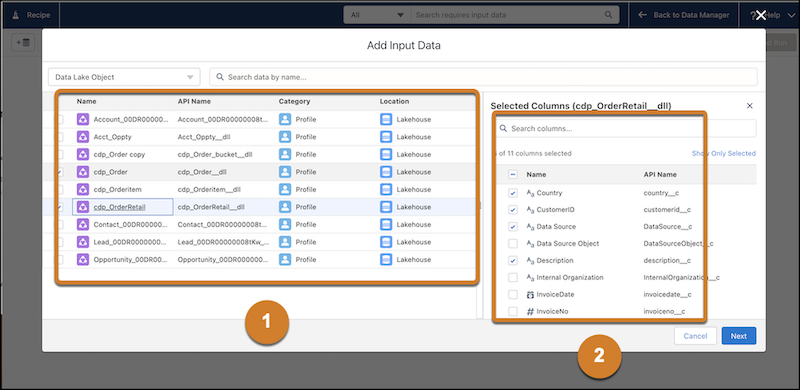Click the Contact_00DR object icon
Screen dimensions: 800x390
(x=83, y=224)
